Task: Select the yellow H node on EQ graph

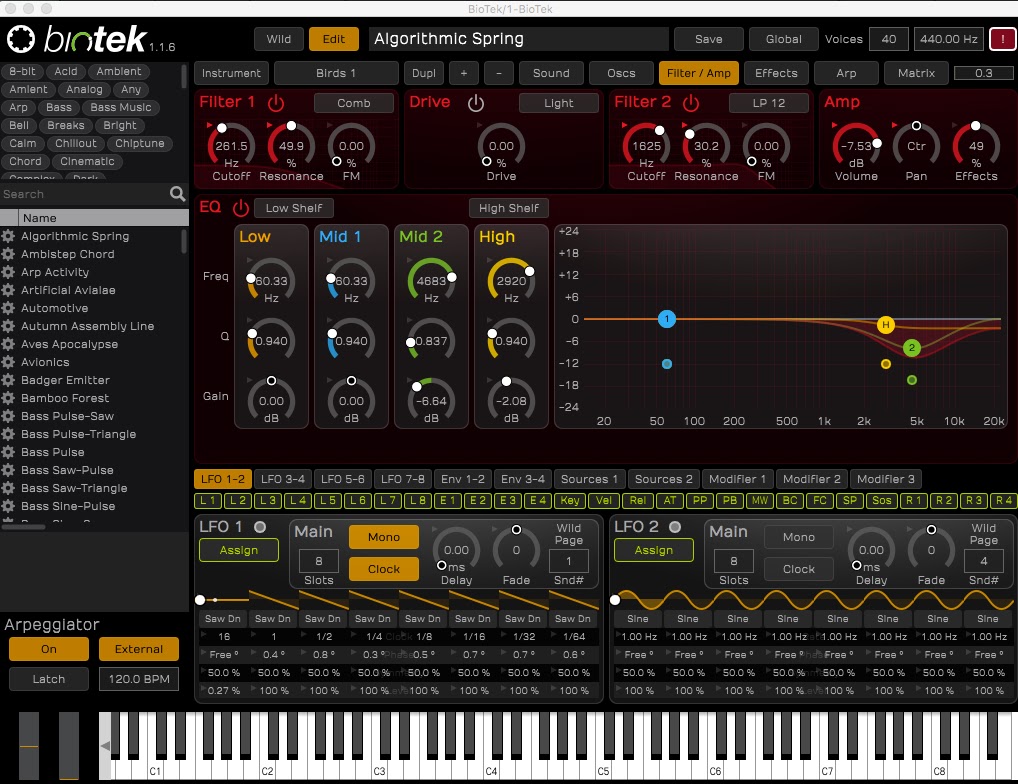Action: point(886,325)
